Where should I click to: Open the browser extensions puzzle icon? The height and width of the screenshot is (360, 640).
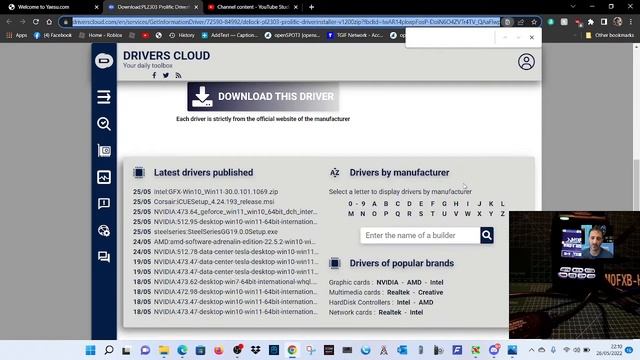pyautogui.click(x=590, y=22)
